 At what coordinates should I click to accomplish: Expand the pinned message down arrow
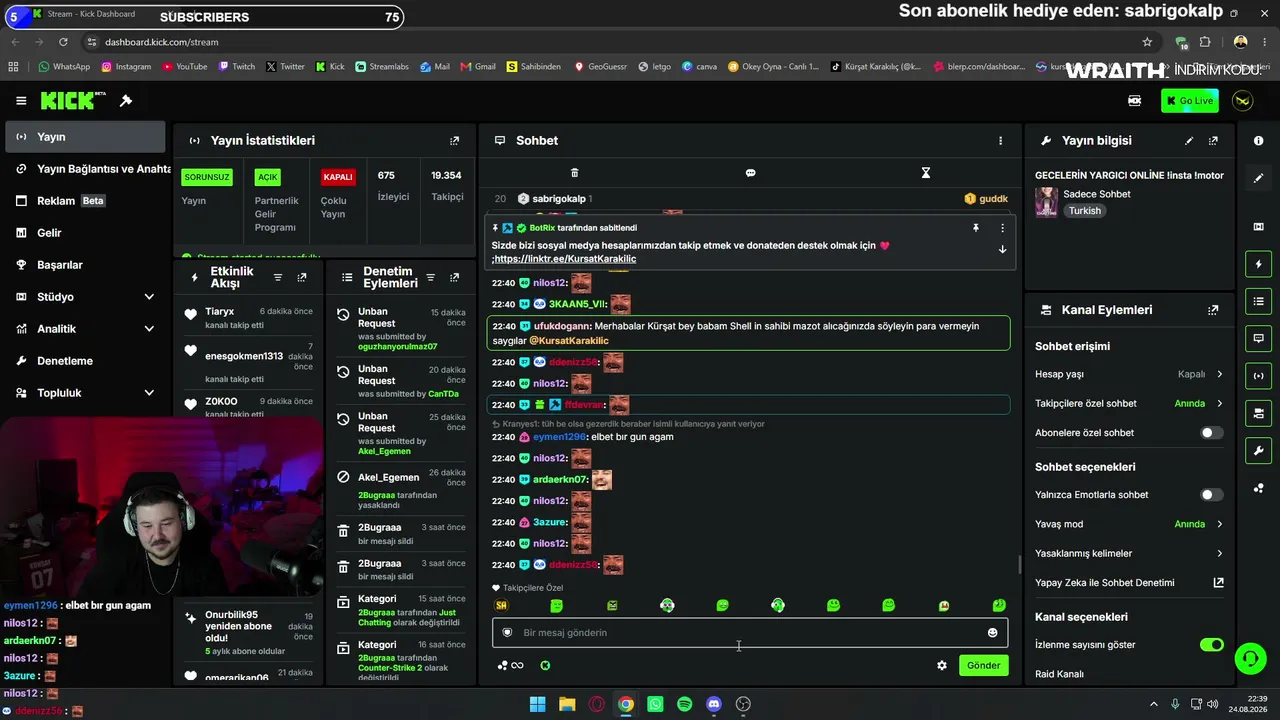click(x=1002, y=250)
